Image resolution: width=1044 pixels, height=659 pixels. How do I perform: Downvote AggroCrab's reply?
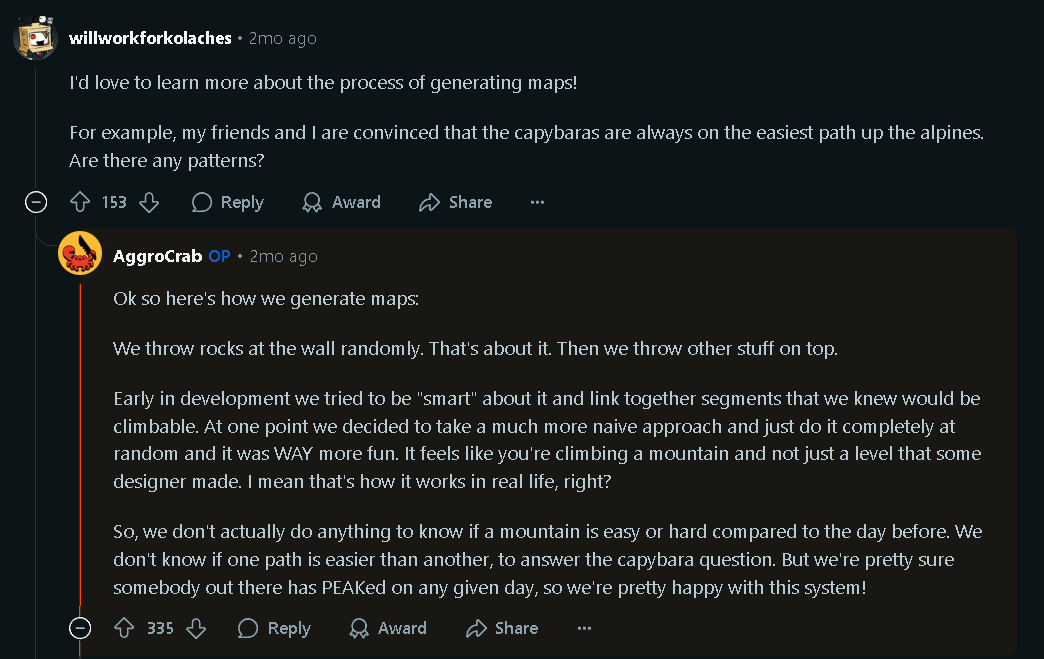coord(196,628)
